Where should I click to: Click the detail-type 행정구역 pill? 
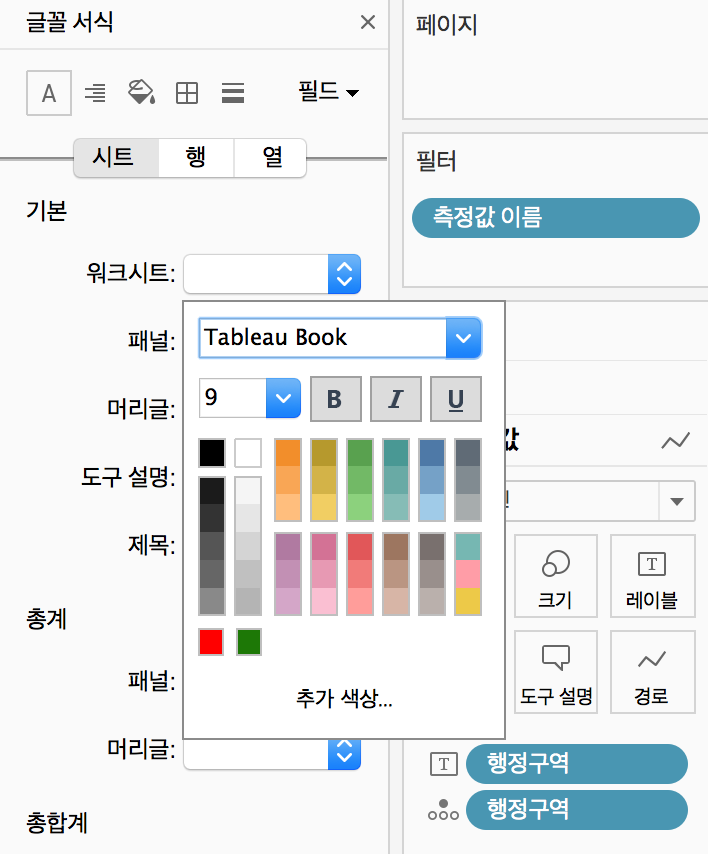[577, 810]
